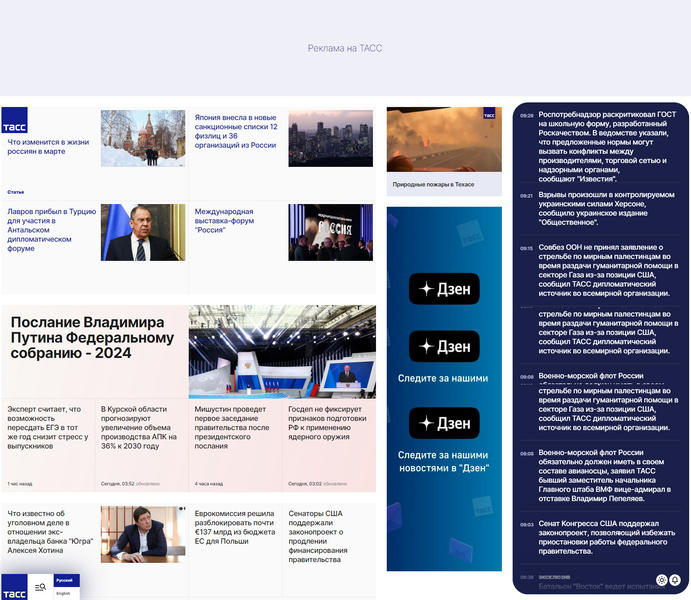Click the middle Дзен logo button
This screenshot has height=600, width=691.
tap(444, 347)
